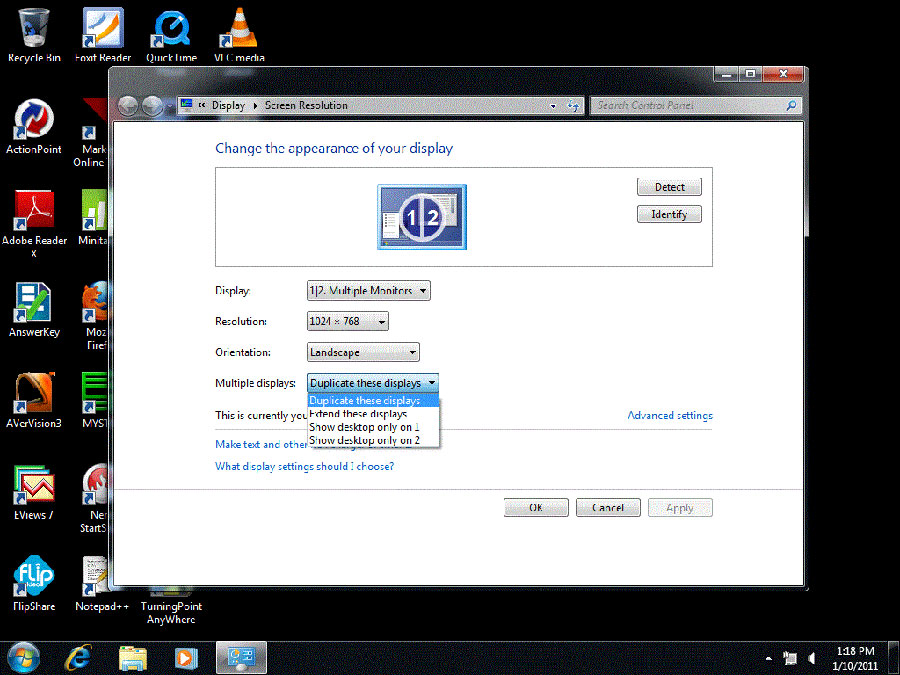Launch the ActionPoint desktop shortcut

(x=34, y=122)
